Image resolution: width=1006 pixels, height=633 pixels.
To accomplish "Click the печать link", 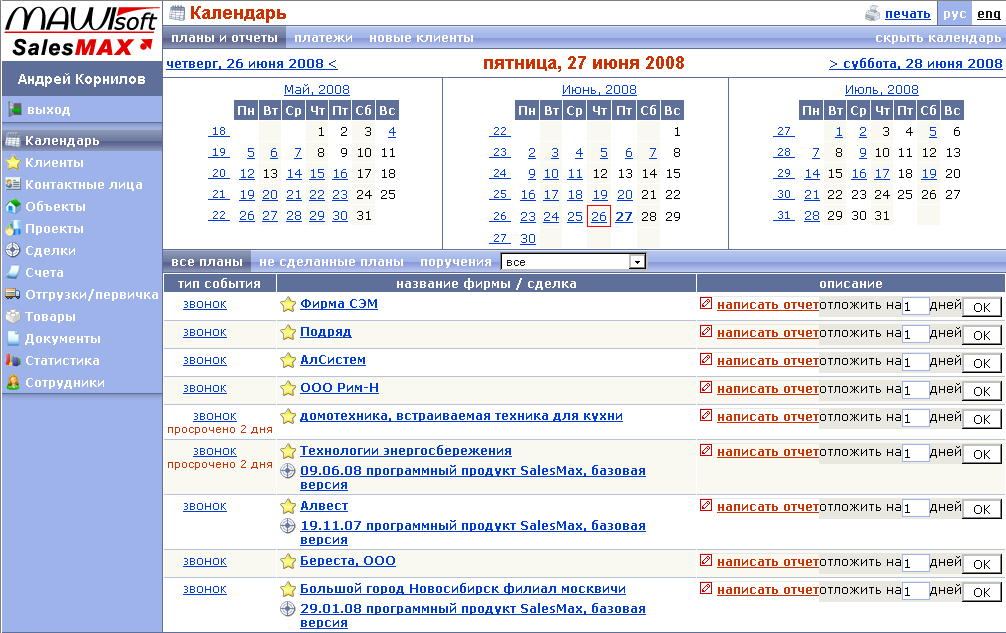I will pyautogui.click(x=907, y=13).
